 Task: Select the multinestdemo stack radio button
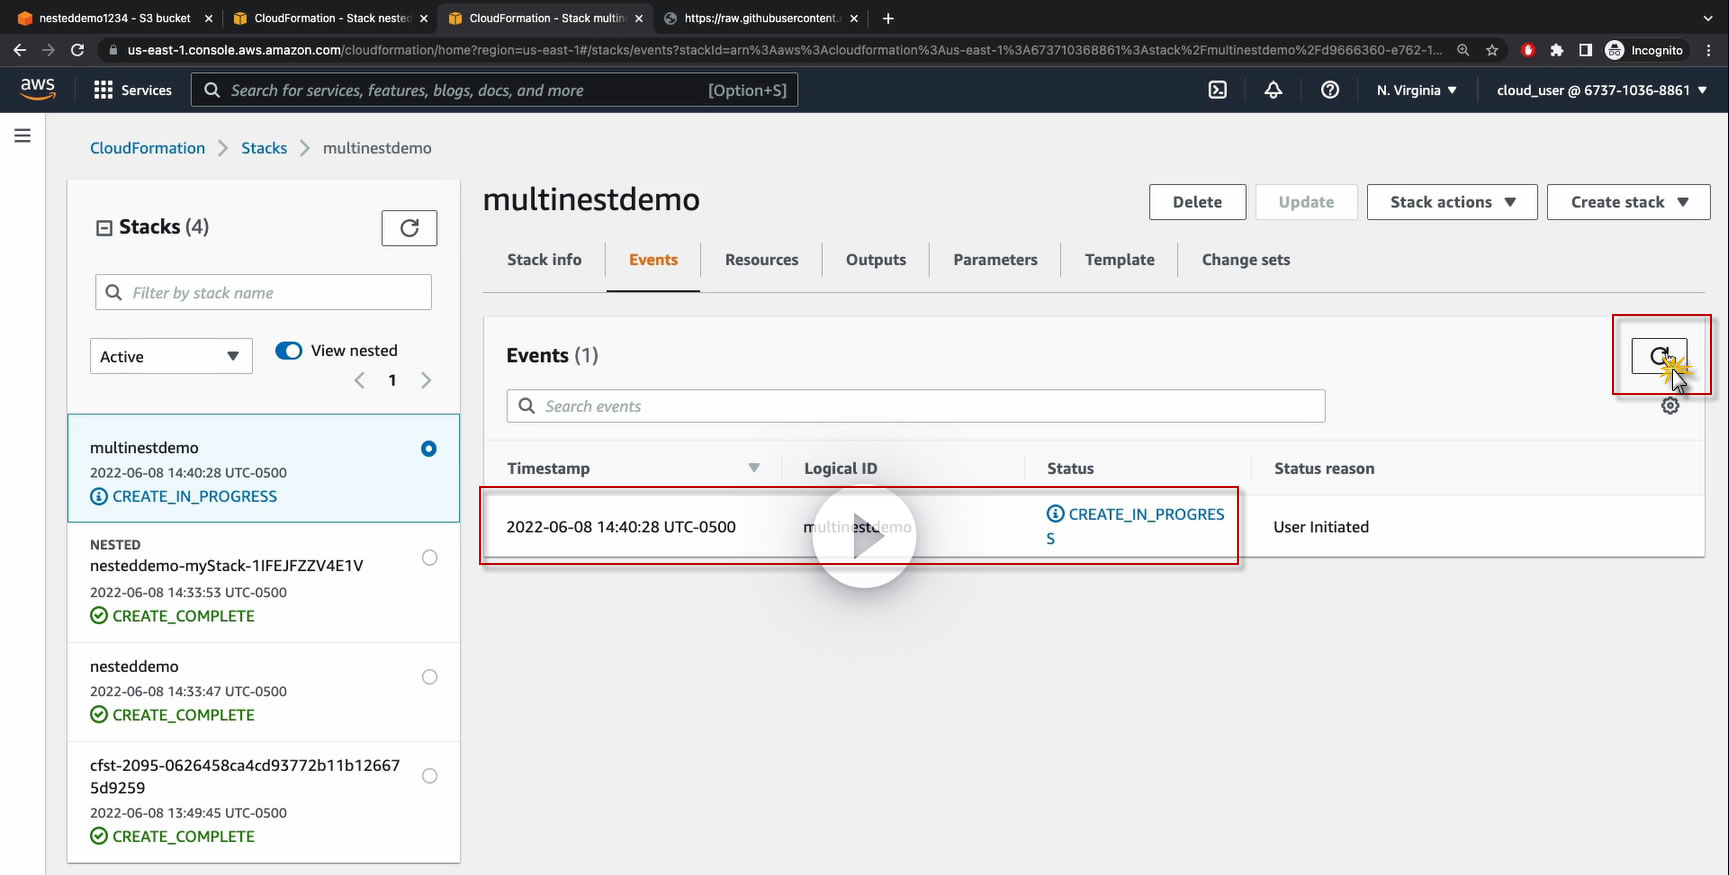click(429, 449)
